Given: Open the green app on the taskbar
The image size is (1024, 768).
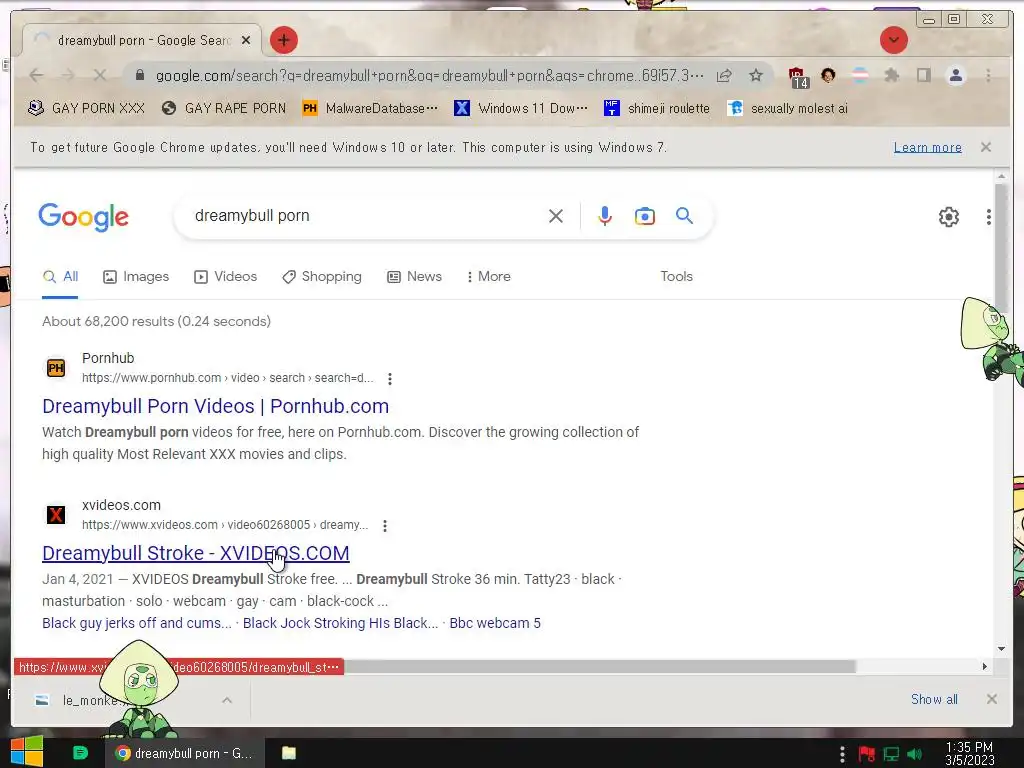Looking at the screenshot, I should pyautogui.click(x=80, y=753).
